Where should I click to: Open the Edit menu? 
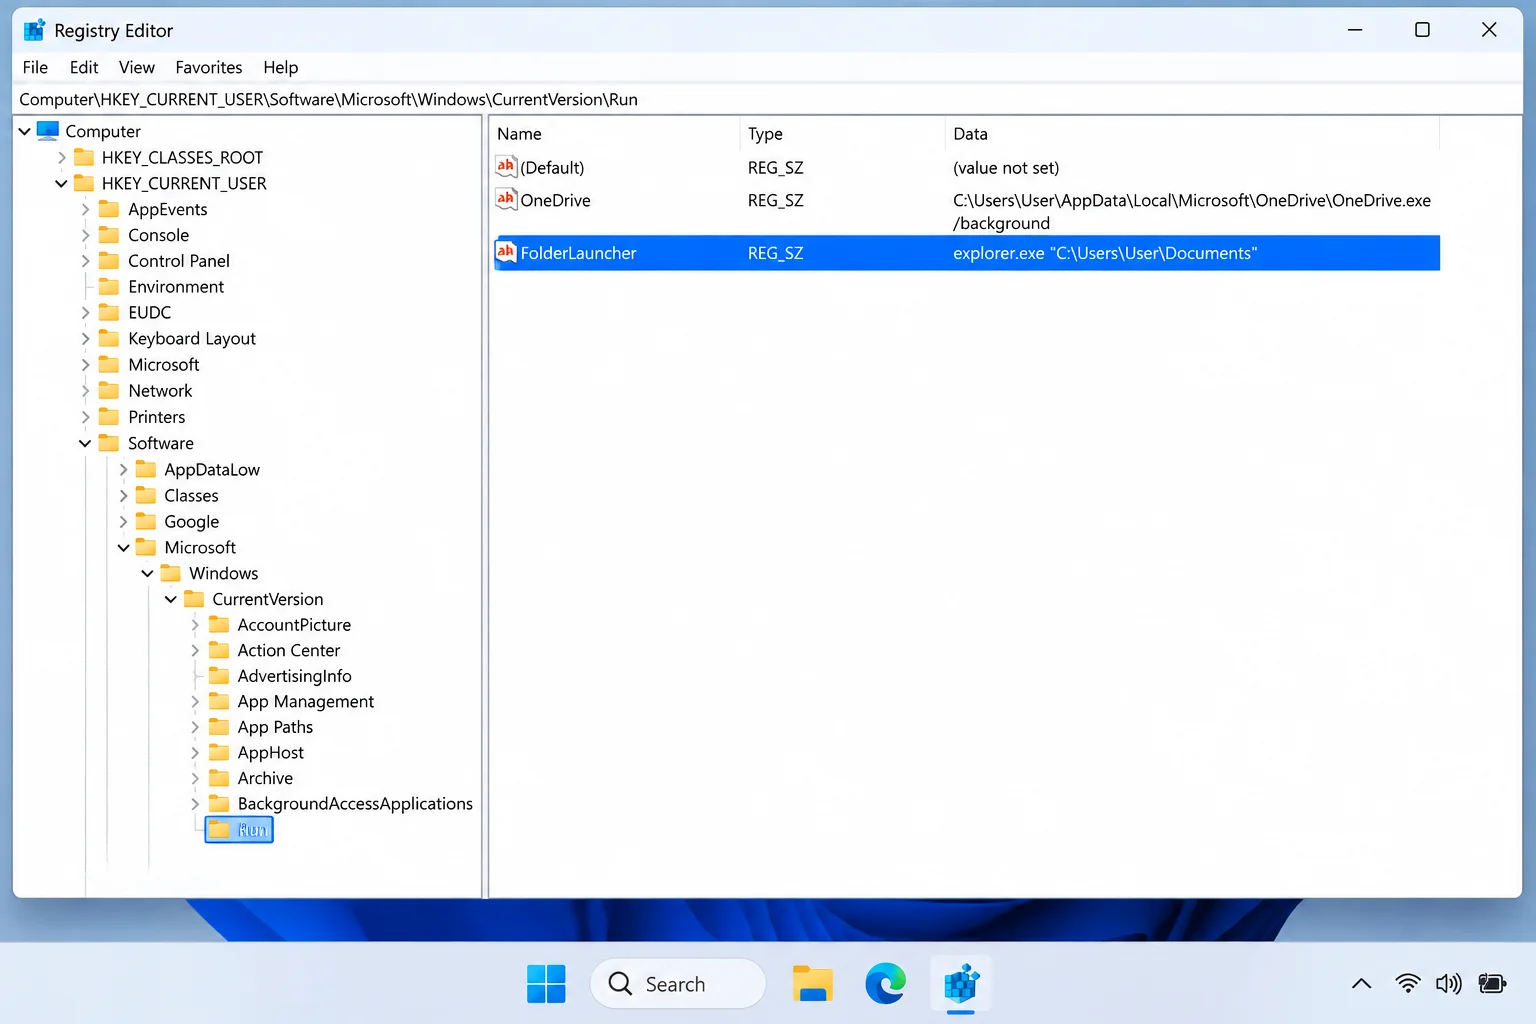(84, 67)
